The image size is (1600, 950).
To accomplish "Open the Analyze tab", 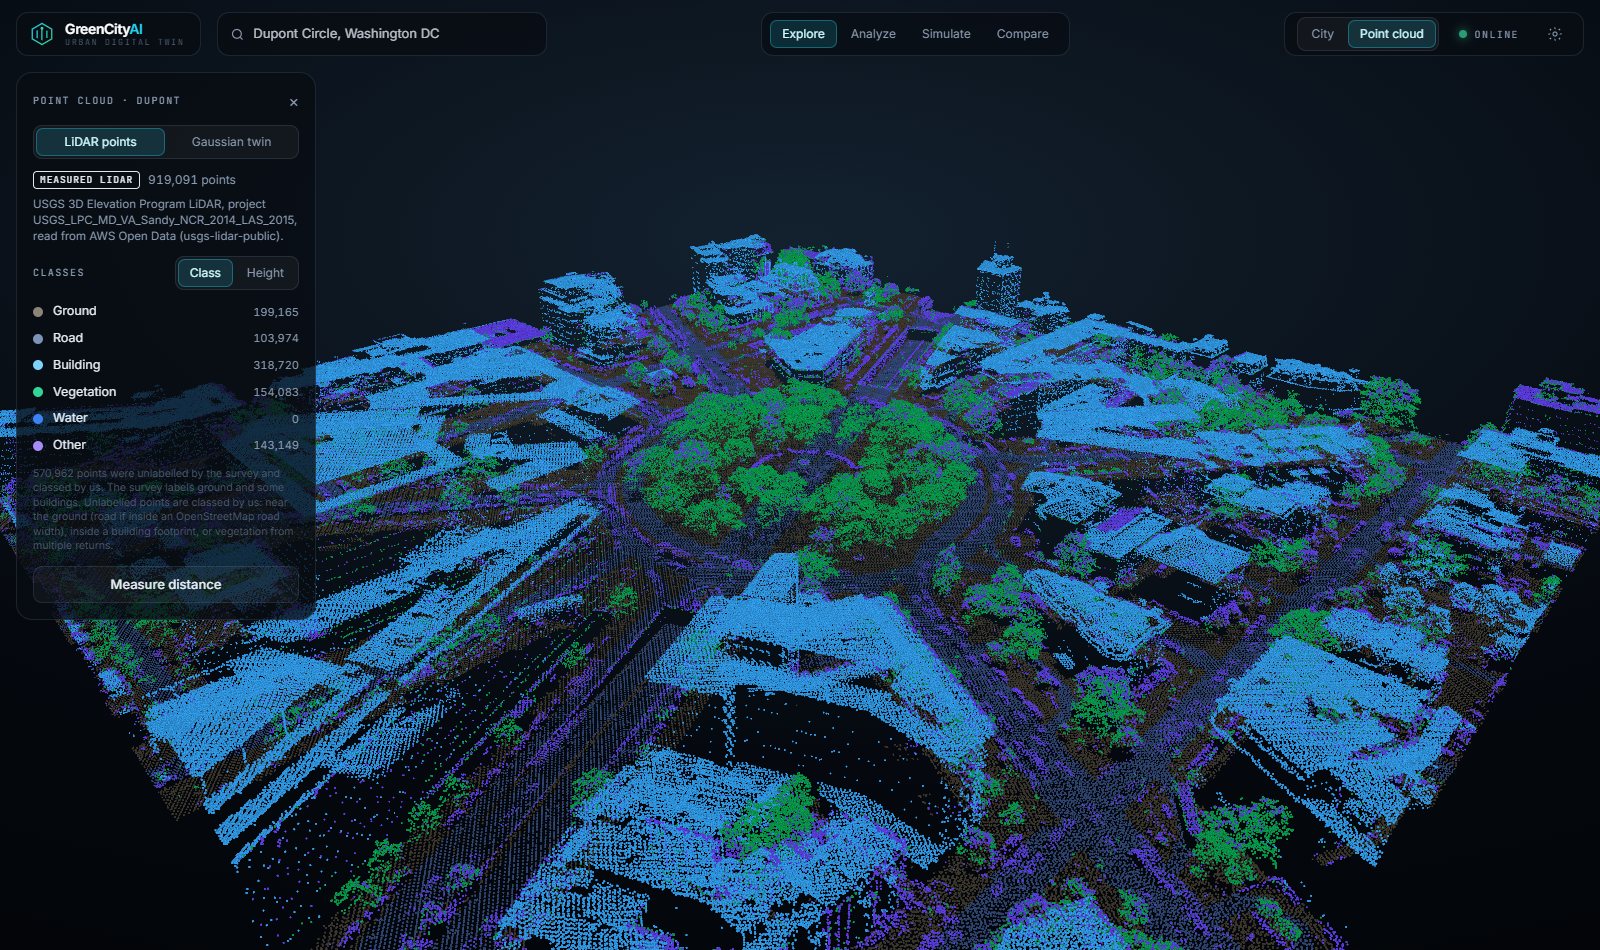I will tap(873, 34).
